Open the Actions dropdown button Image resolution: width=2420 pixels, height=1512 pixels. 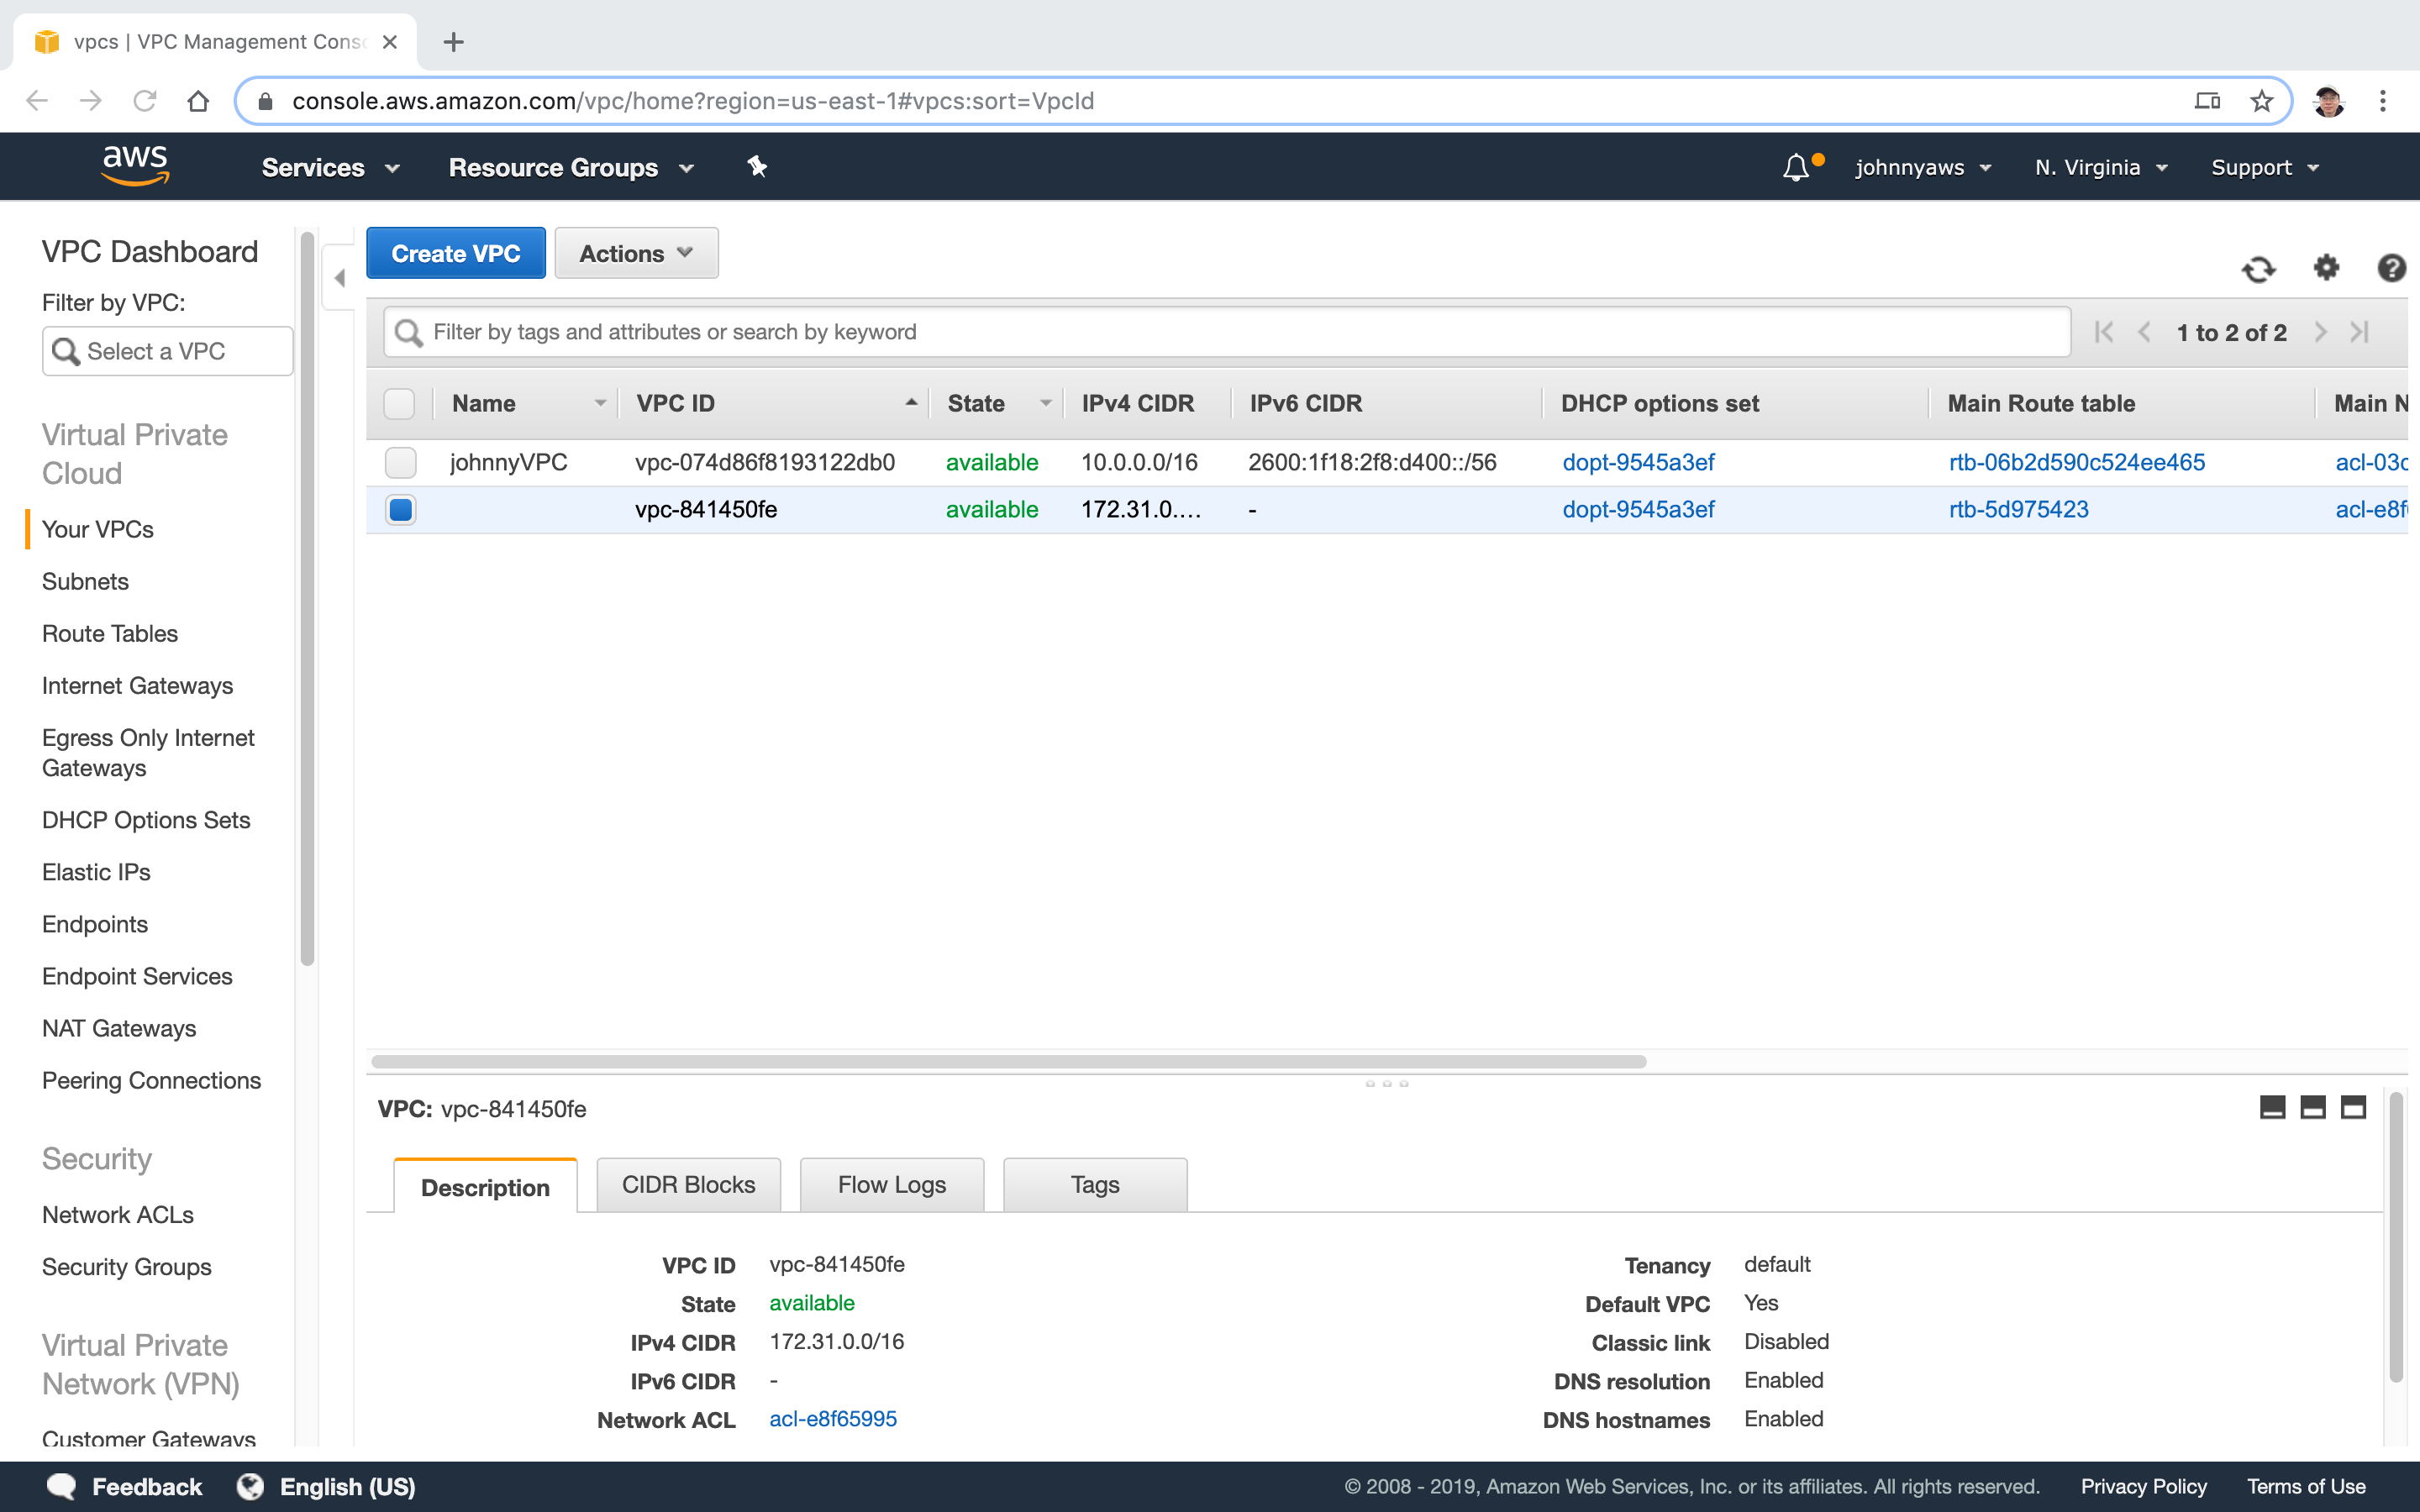click(636, 253)
